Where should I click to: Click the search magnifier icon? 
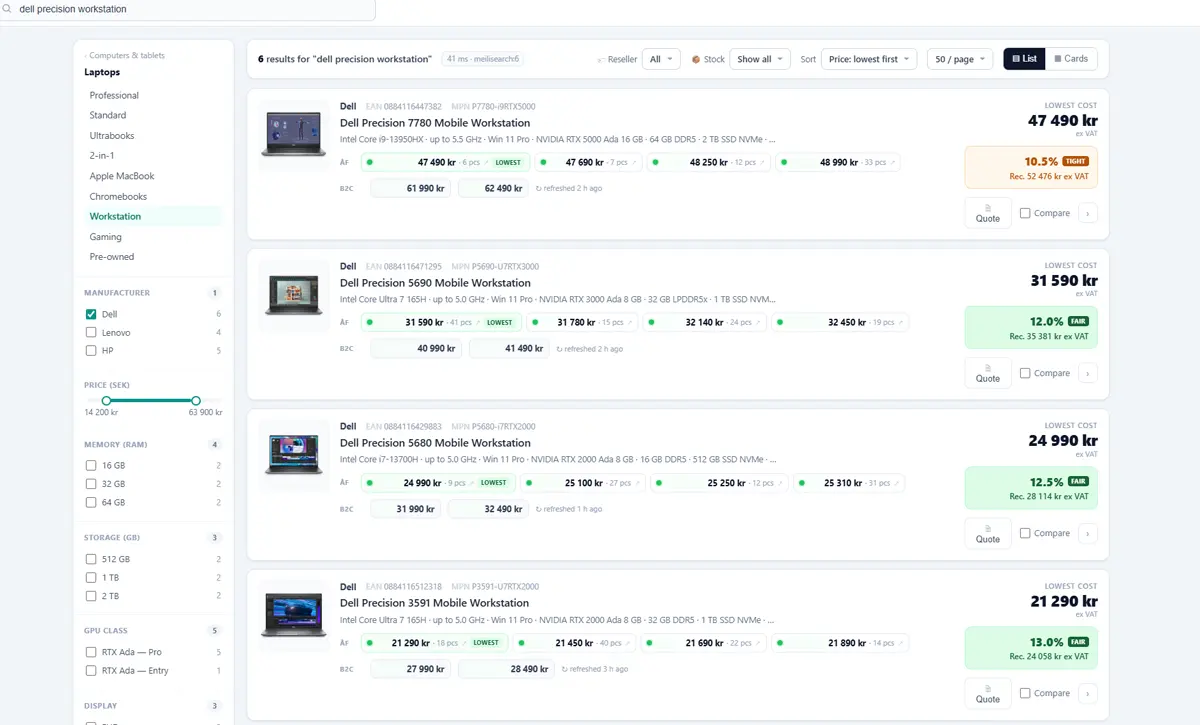[8, 9]
